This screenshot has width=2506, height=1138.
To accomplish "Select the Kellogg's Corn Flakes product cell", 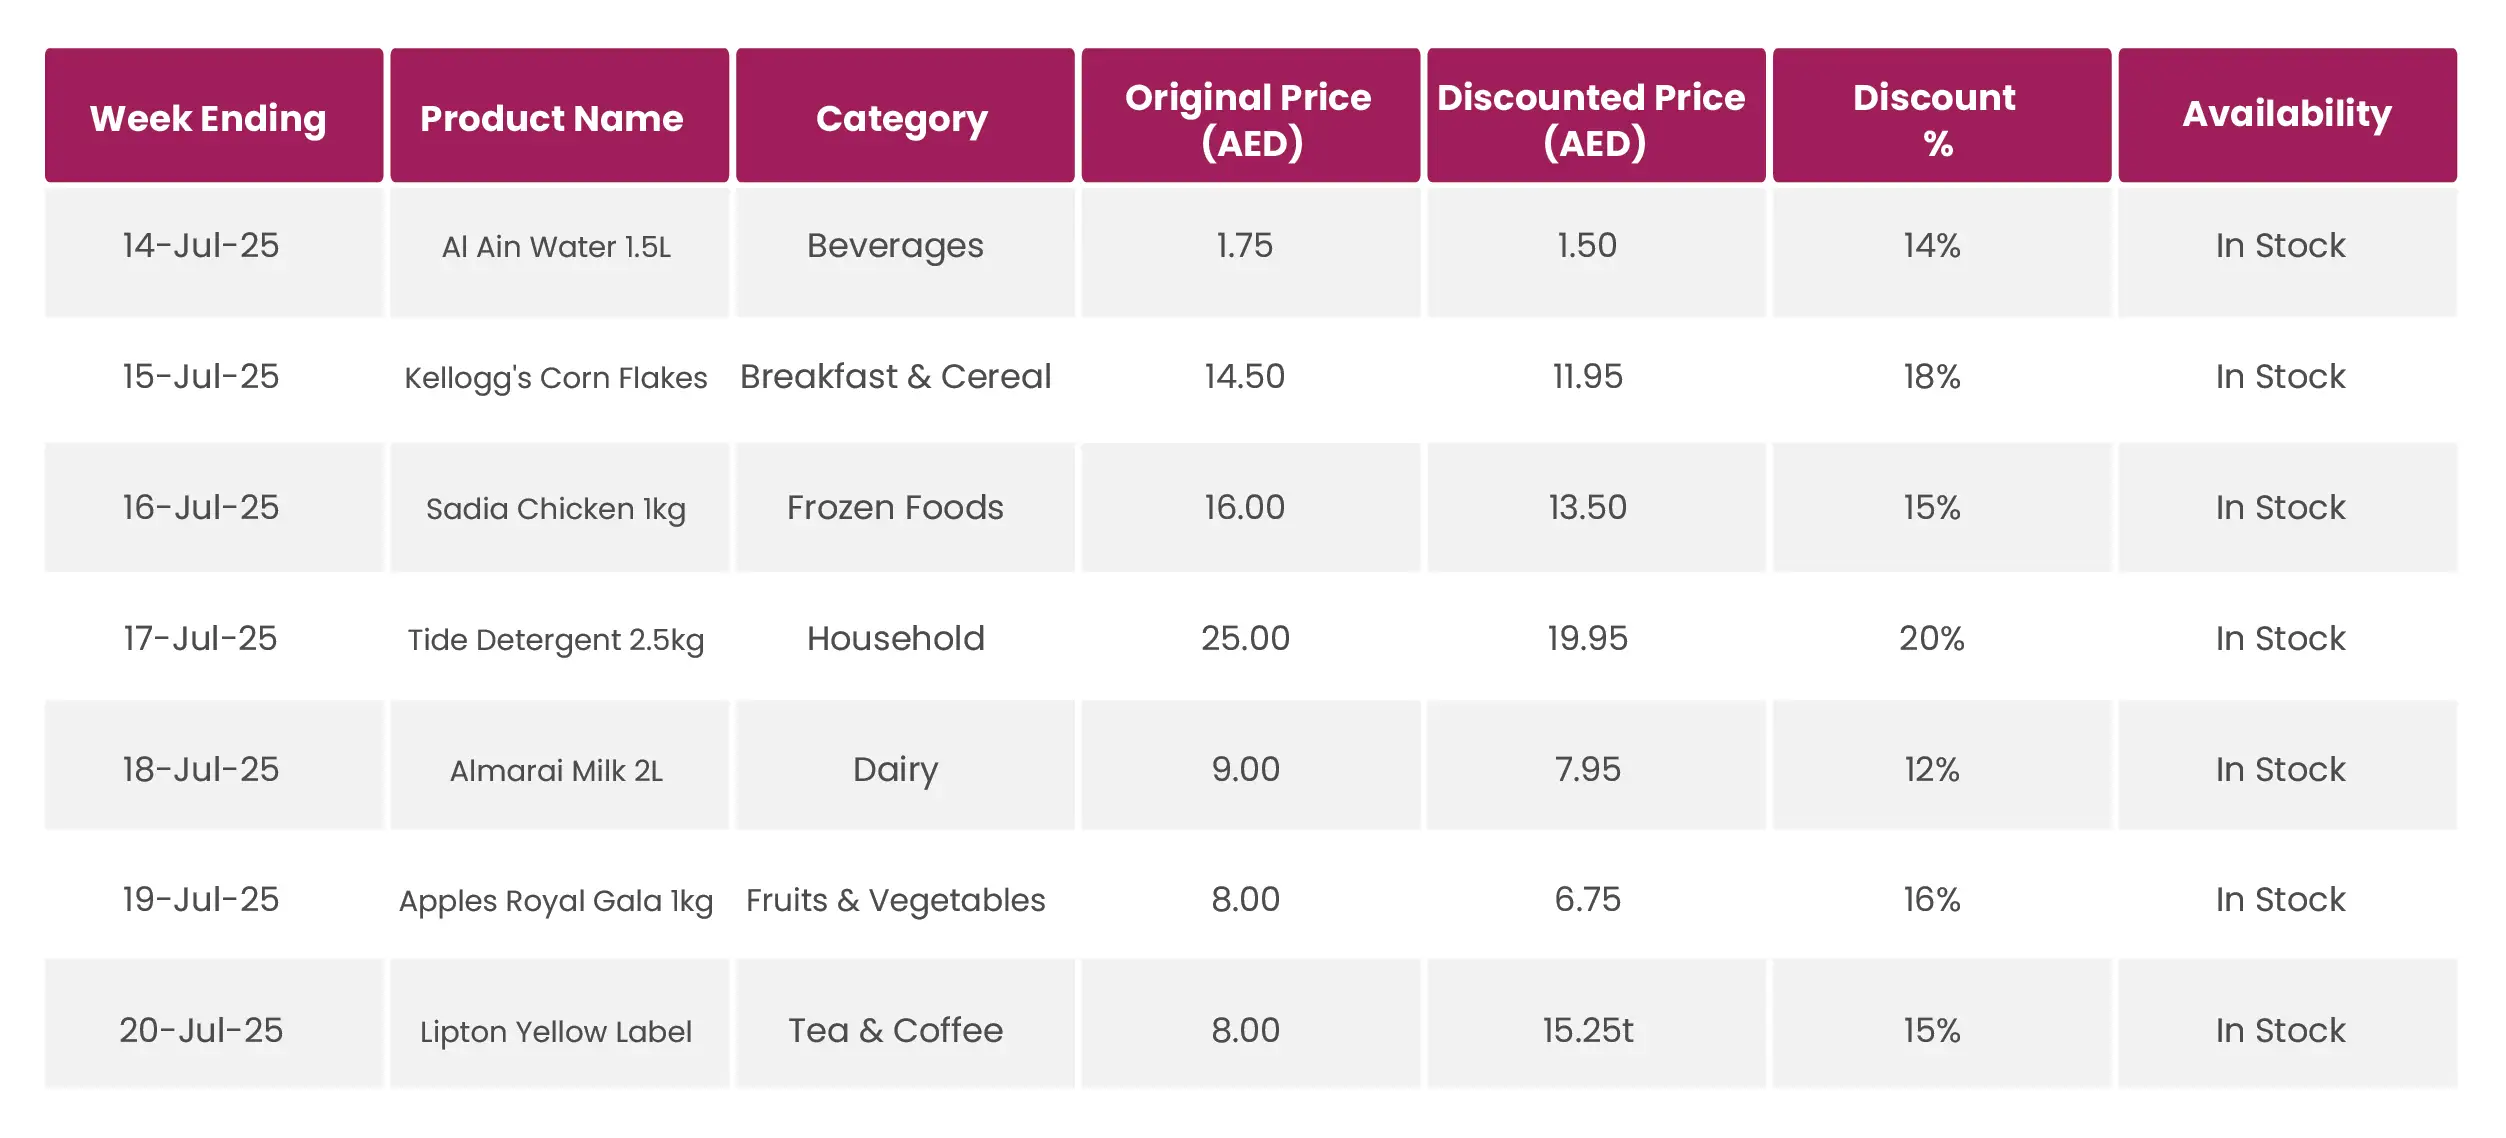I will point(556,378).
